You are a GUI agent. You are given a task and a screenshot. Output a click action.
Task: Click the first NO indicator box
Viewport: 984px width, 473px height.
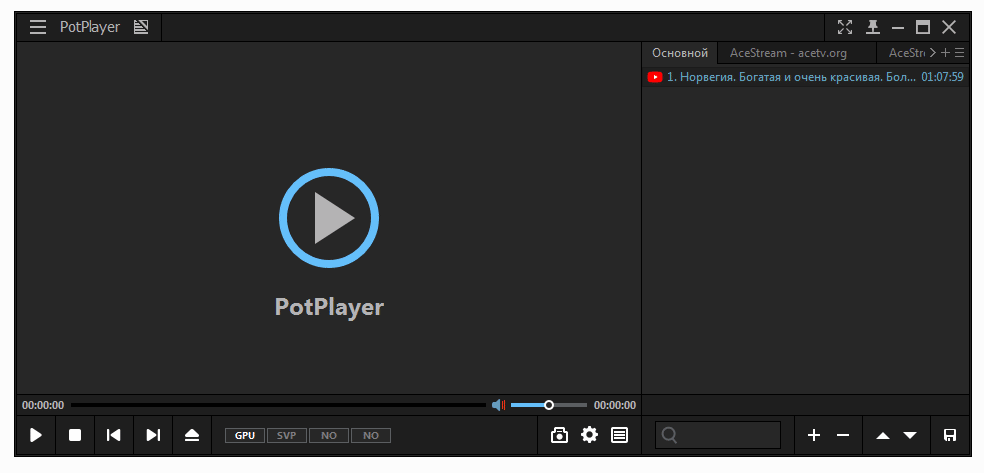(x=329, y=435)
